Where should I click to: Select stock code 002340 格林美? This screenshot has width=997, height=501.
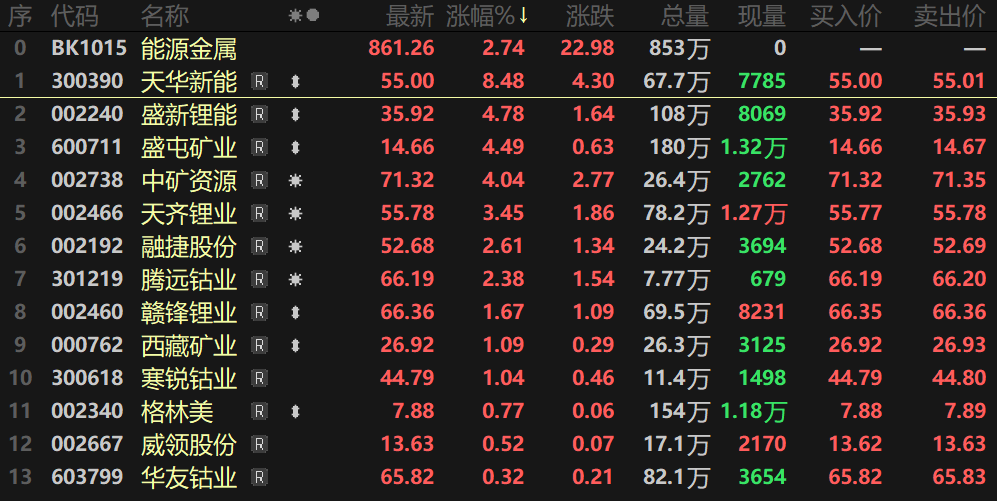[x=88, y=412]
